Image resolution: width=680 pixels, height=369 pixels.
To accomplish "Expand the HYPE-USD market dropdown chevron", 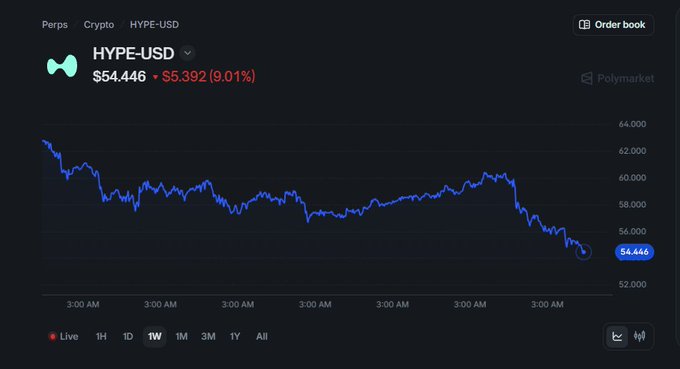I will point(187,53).
